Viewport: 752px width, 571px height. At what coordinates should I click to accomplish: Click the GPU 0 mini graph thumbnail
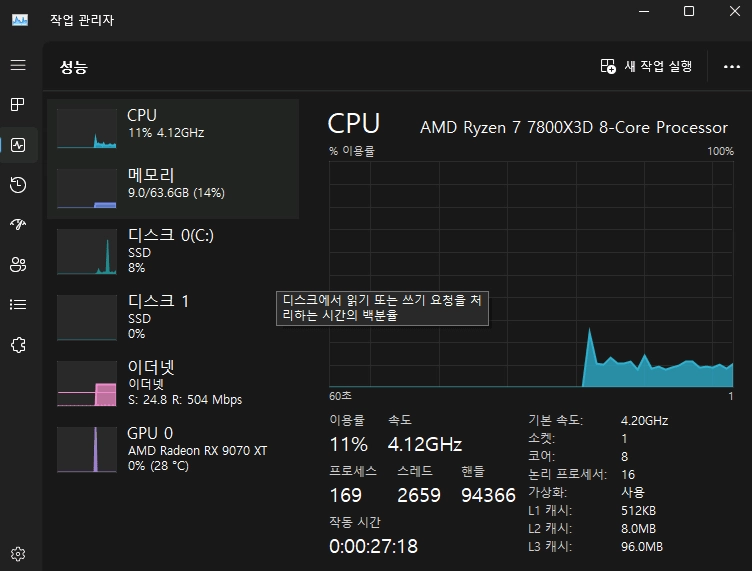[87, 450]
